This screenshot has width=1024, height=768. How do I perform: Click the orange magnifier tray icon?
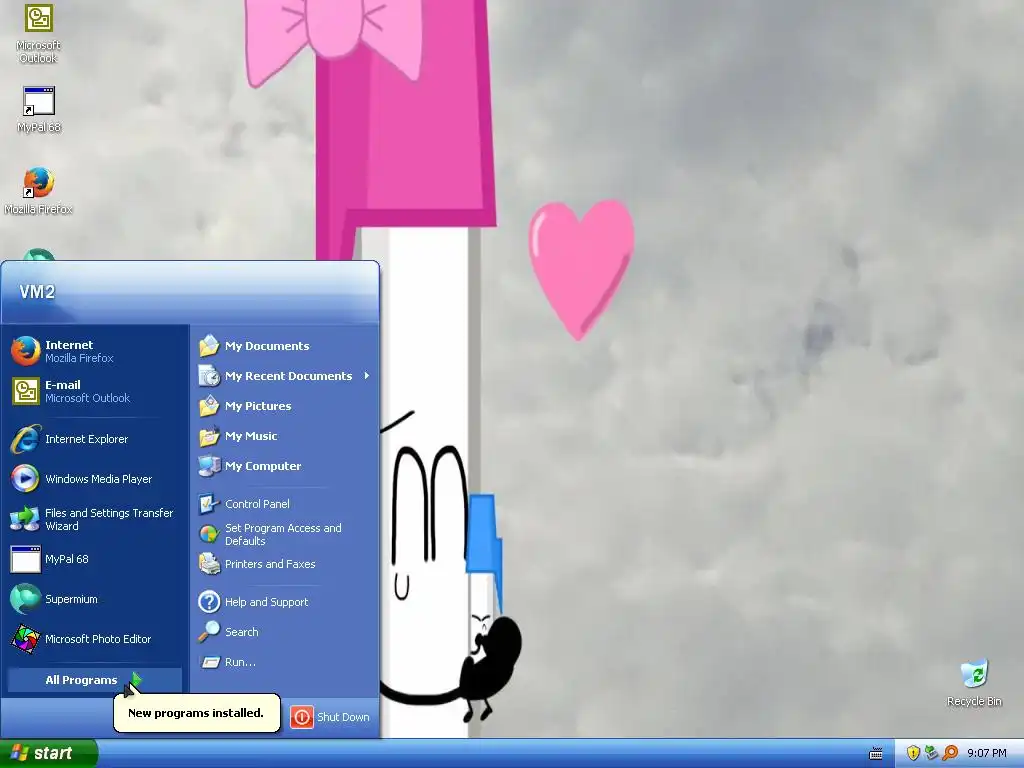950,753
